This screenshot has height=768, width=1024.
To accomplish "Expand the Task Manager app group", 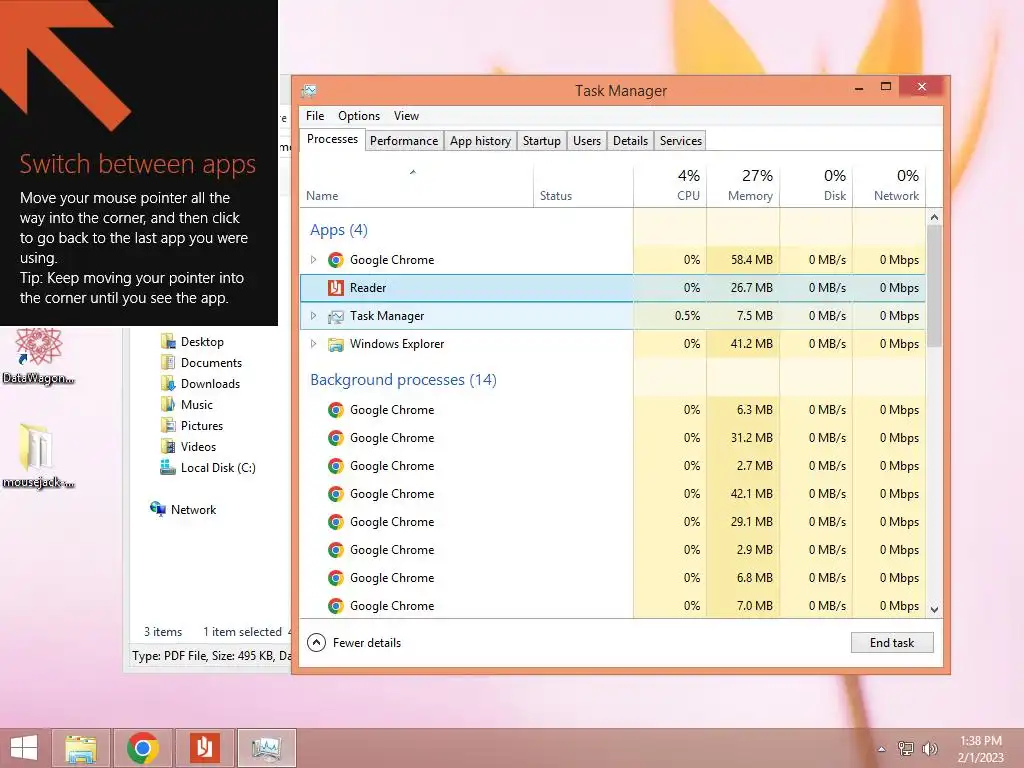I will [x=313, y=316].
